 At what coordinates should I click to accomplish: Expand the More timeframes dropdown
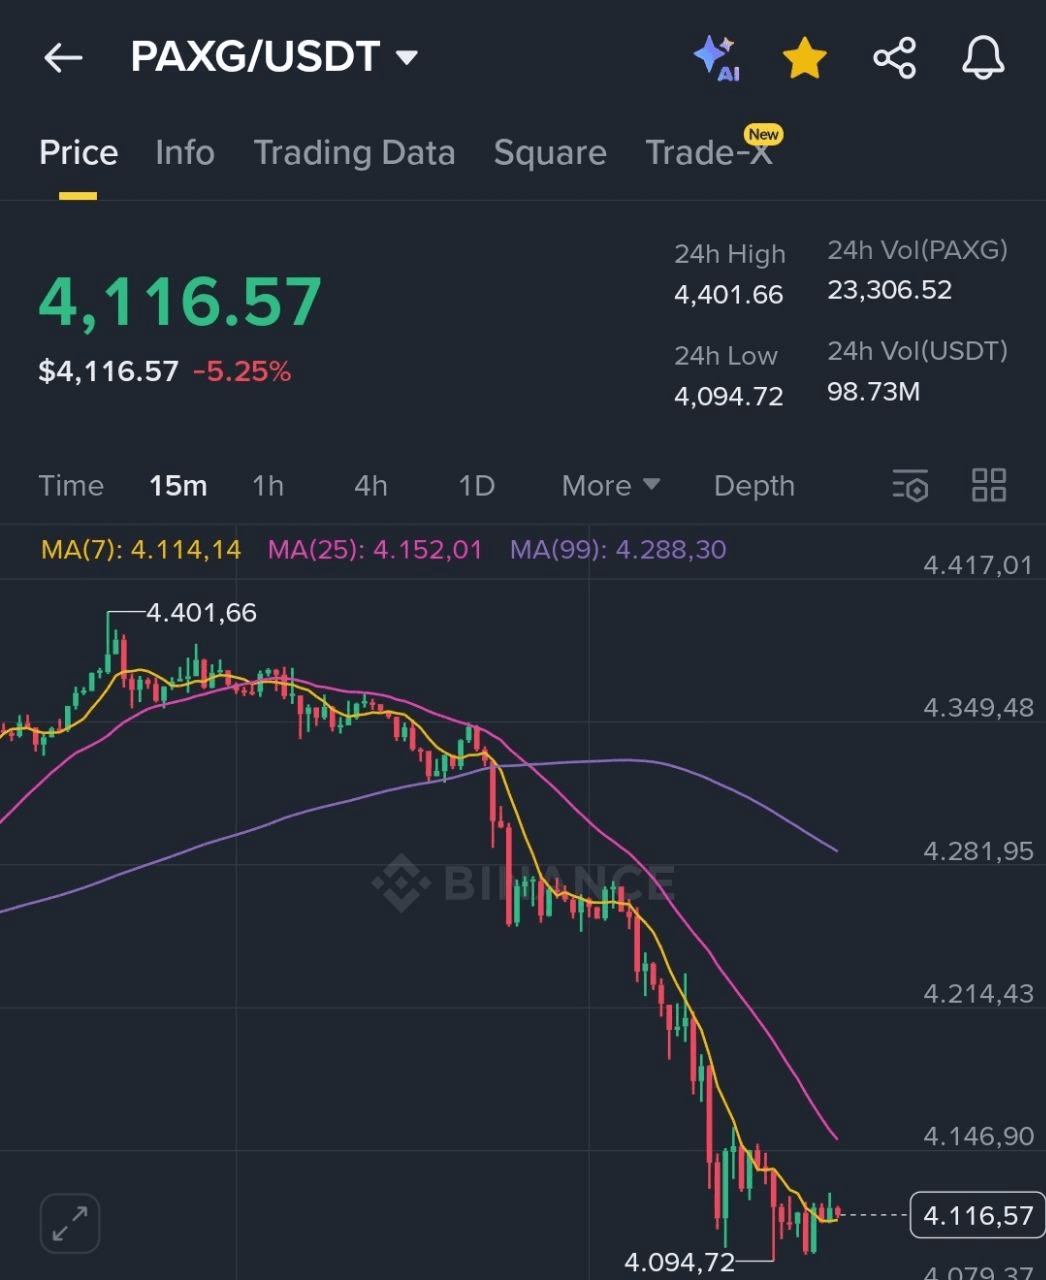coord(611,486)
